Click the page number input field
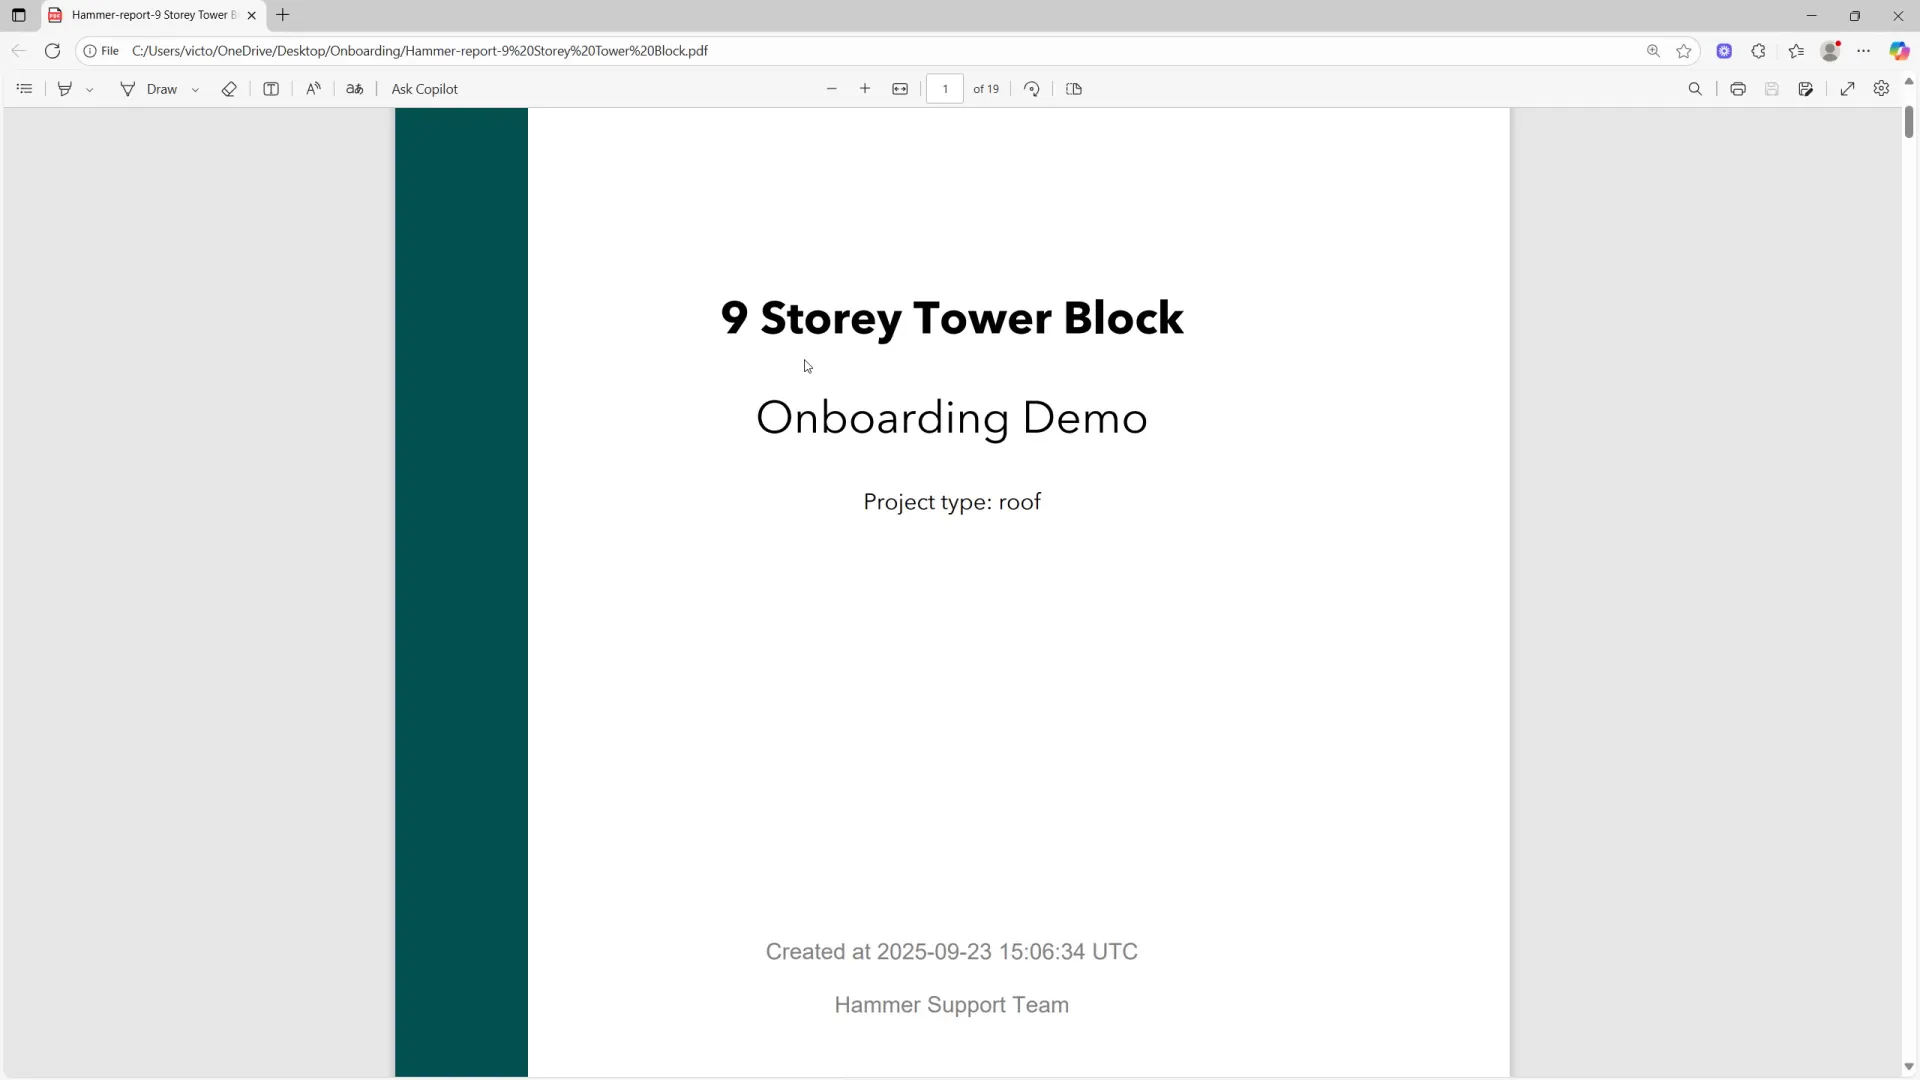 (x=945, y=89)
